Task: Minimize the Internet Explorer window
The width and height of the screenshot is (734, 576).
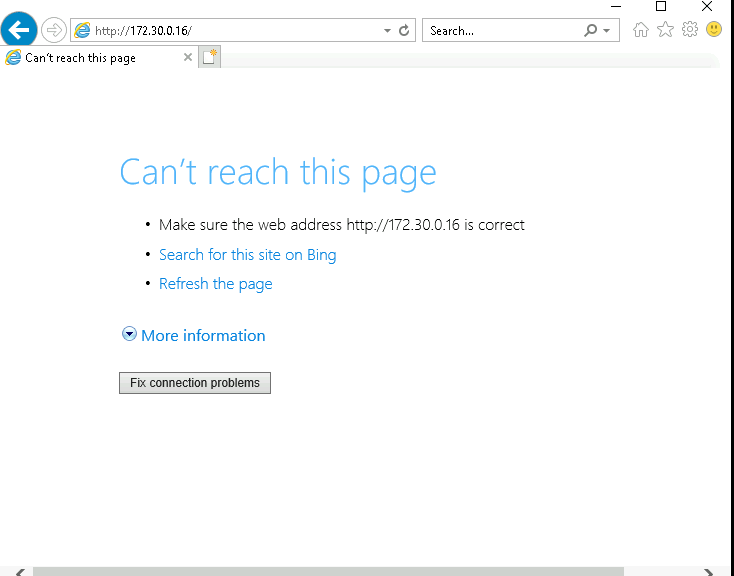Action: coord(616,7)
